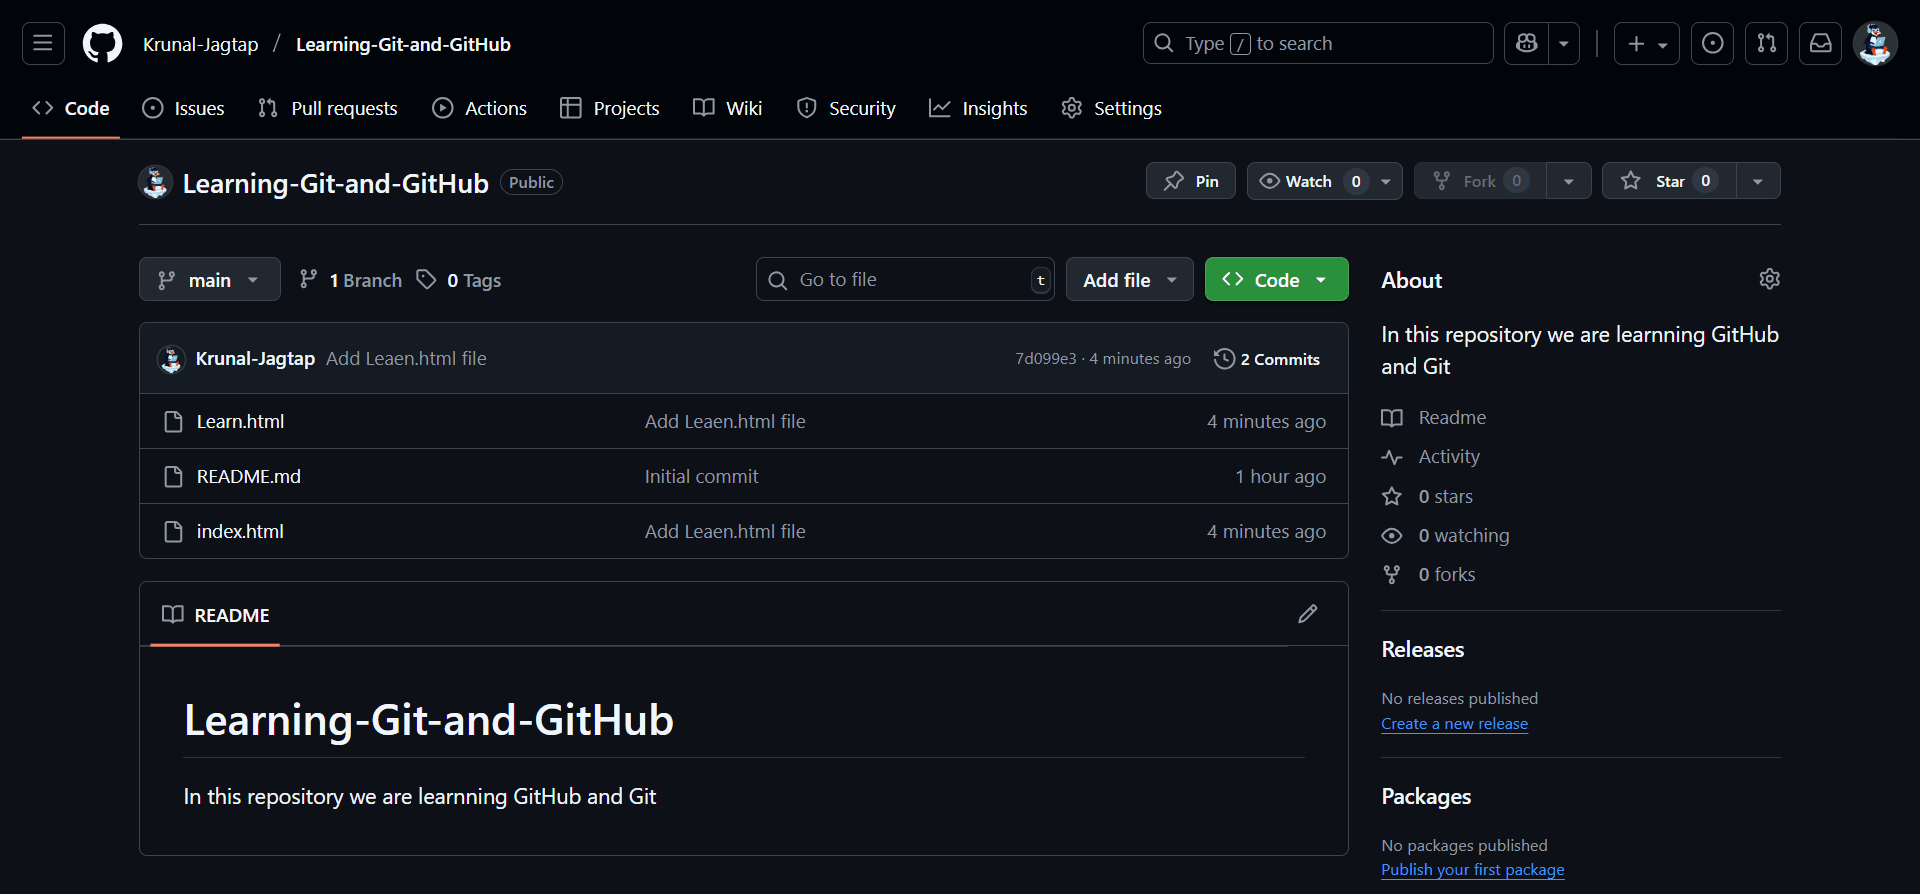Click the Fork button
1920x894 pixels.
pyautogui.click(x=1480, y=181)
